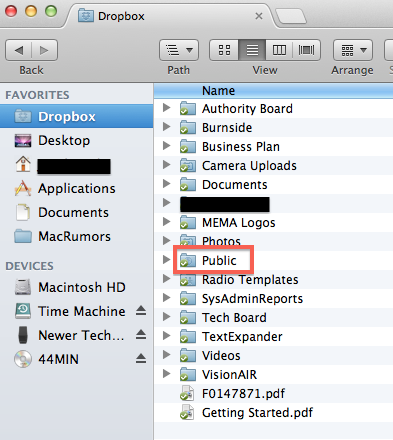Click the Applications icon in sidebar

[23, 188]
